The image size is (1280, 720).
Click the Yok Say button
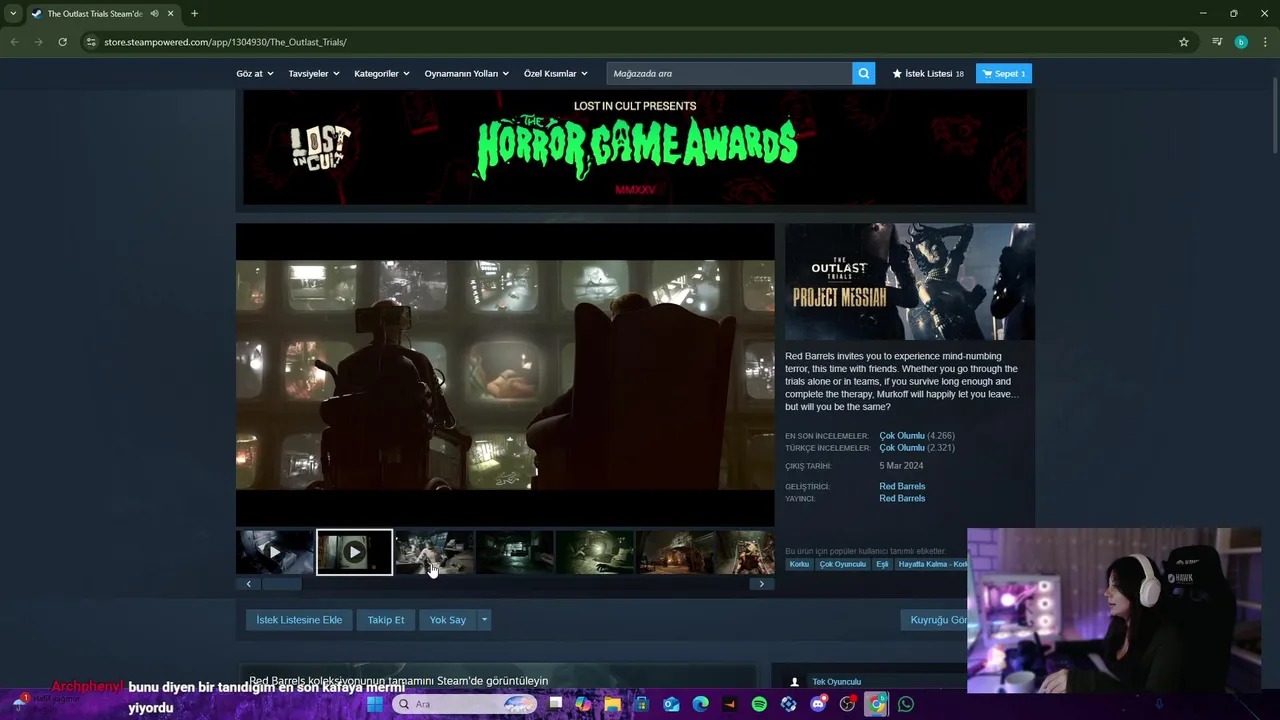click(x=447, y=620)
